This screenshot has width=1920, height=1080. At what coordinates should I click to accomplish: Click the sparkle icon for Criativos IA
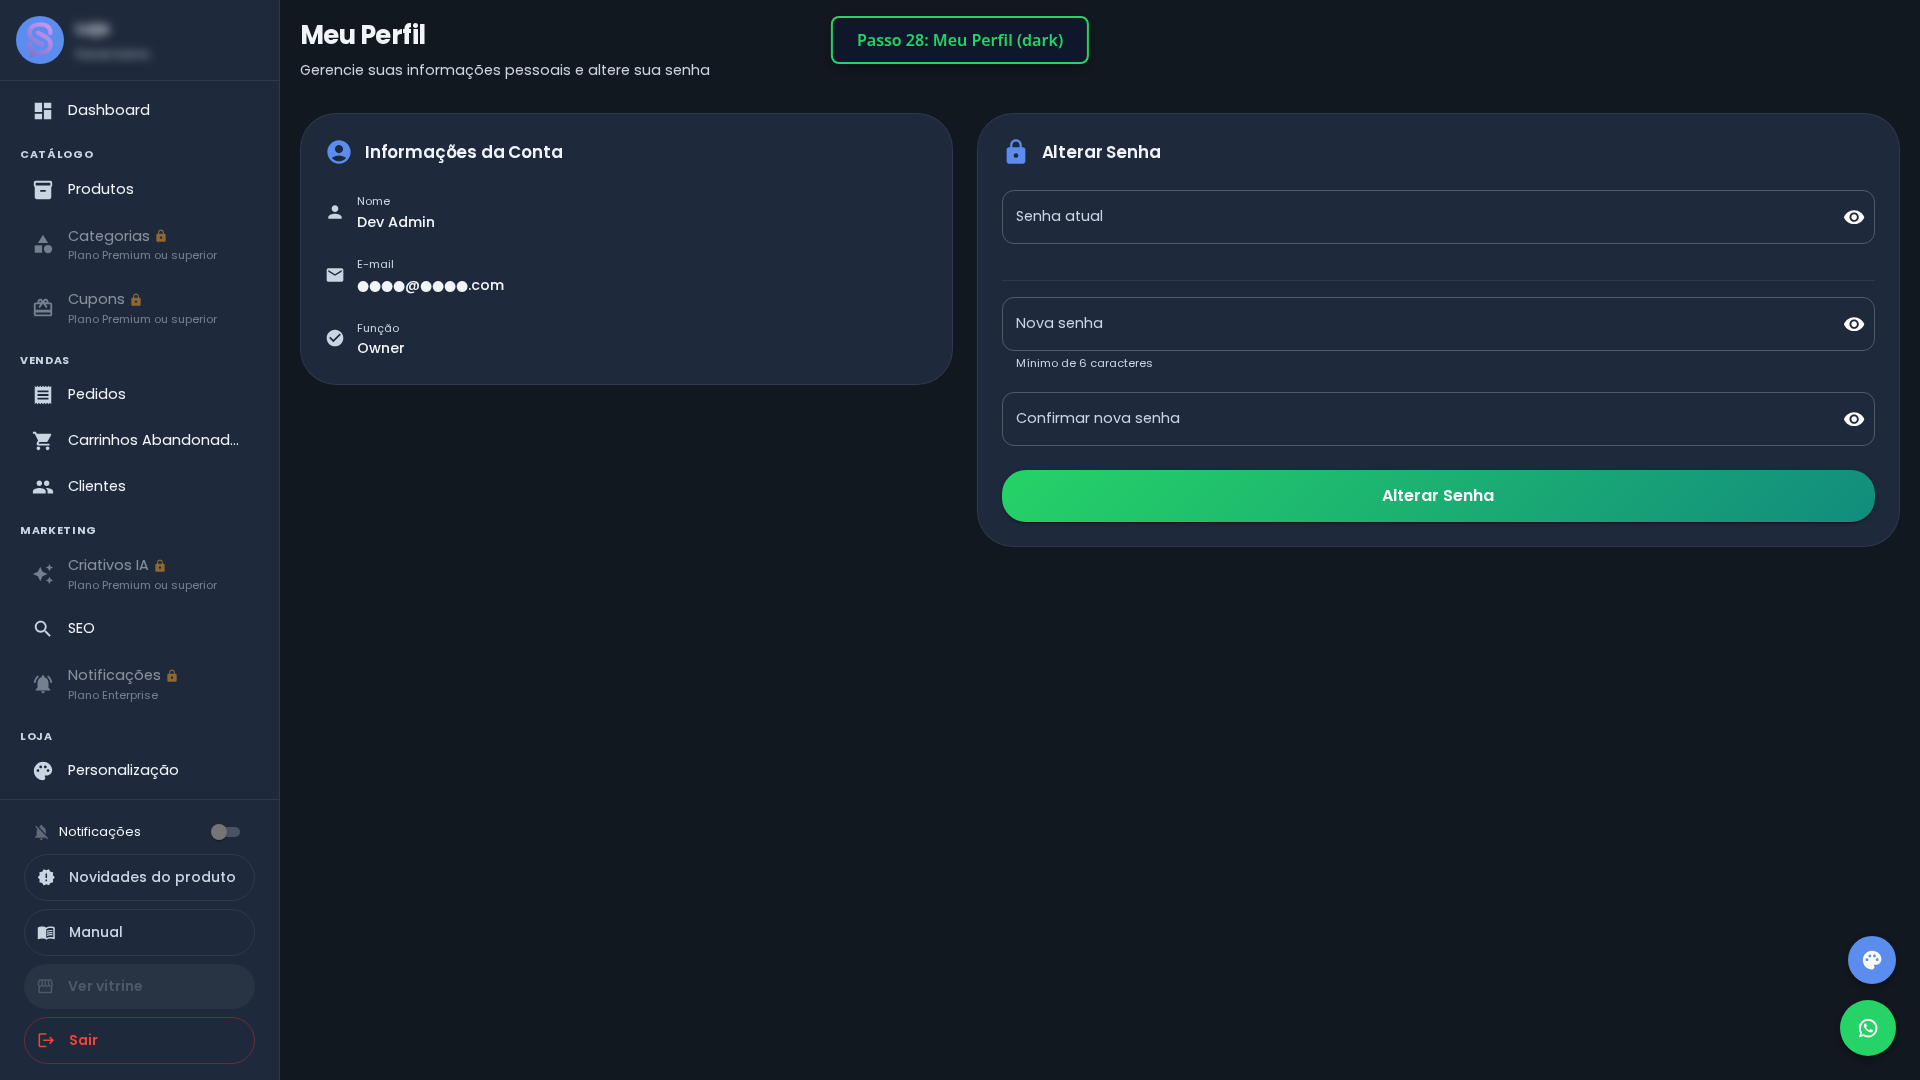click(43, 574)
